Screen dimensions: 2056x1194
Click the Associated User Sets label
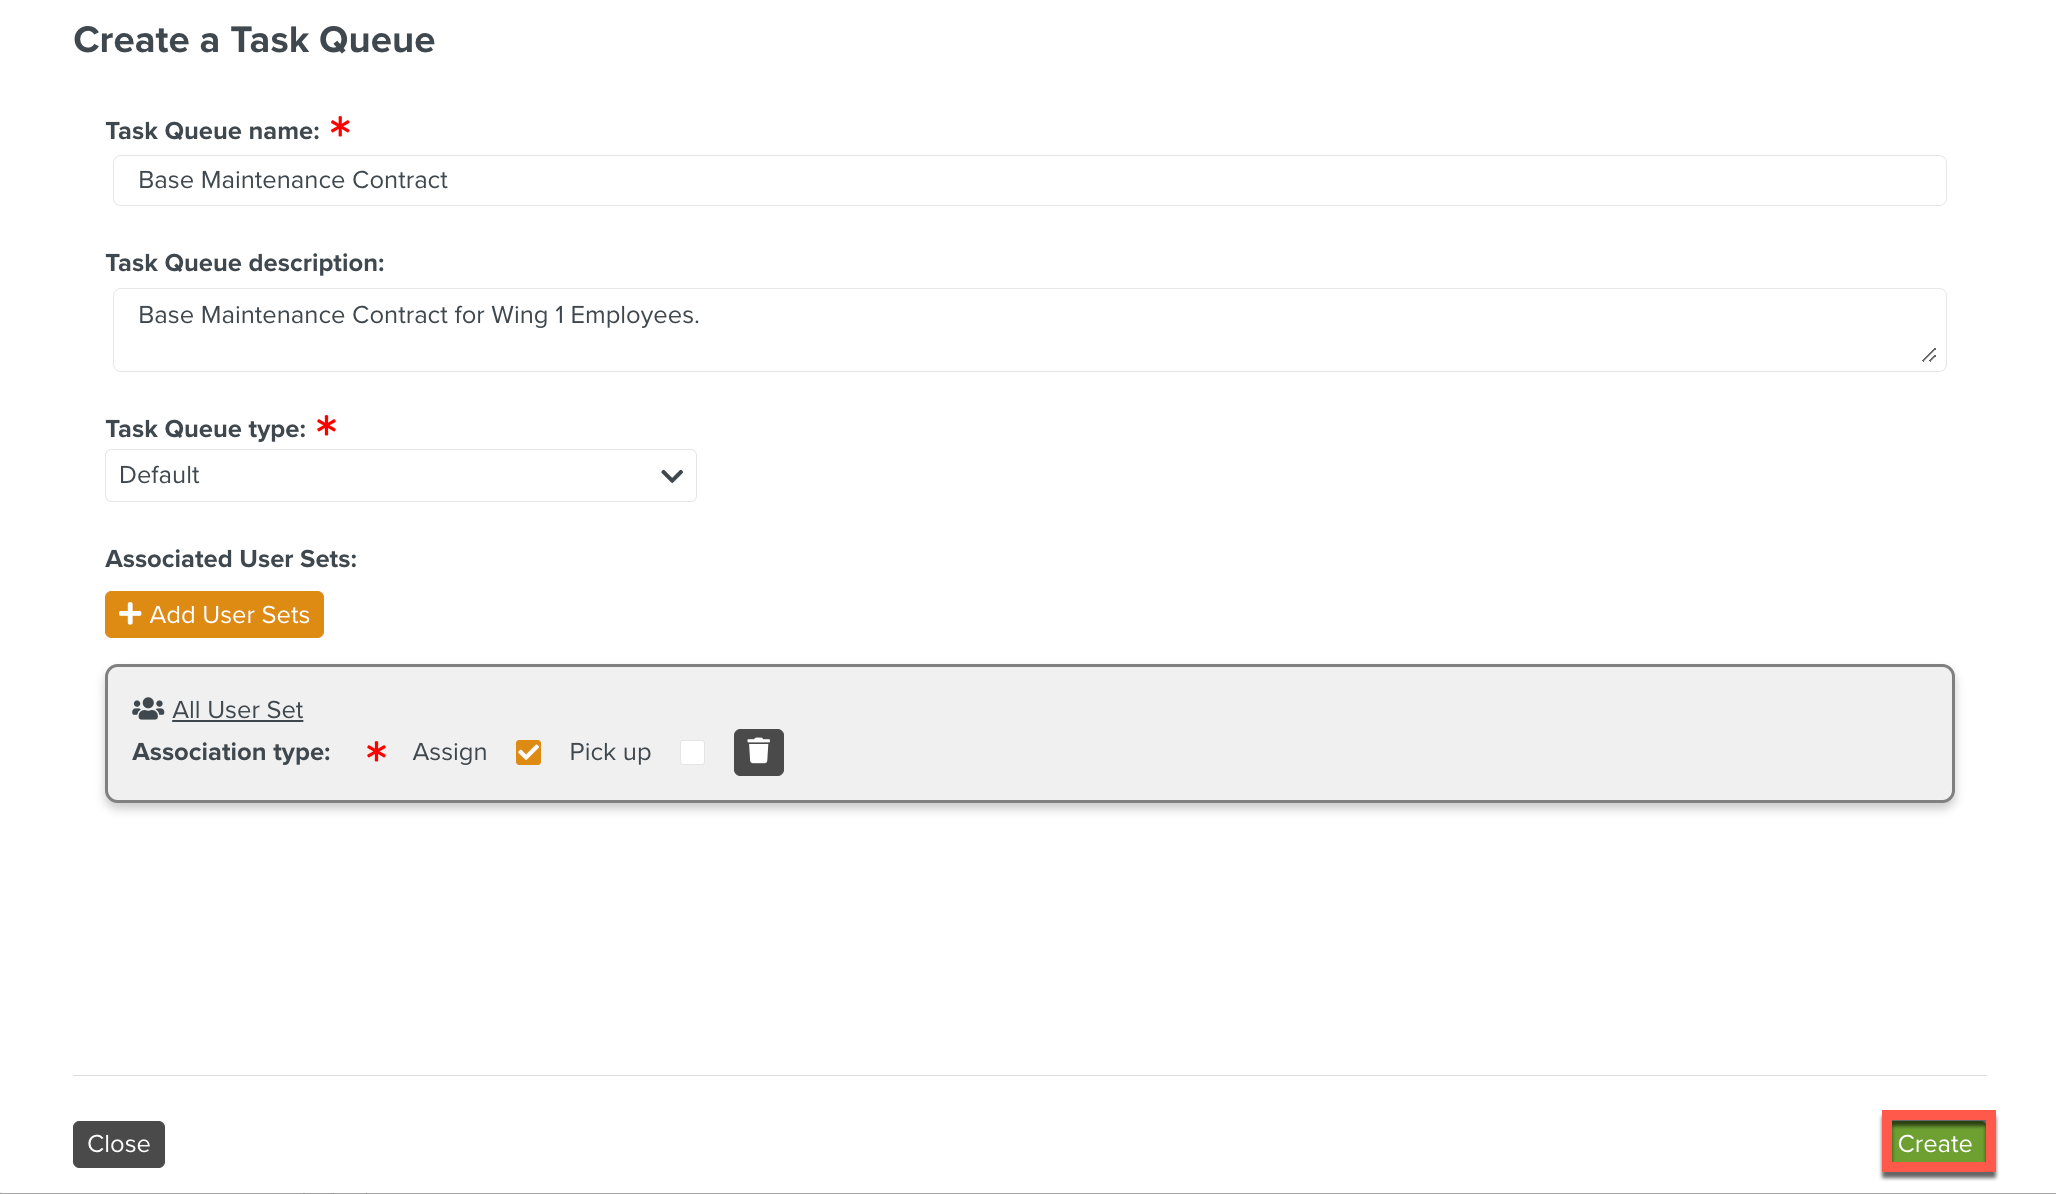(231, 559)
